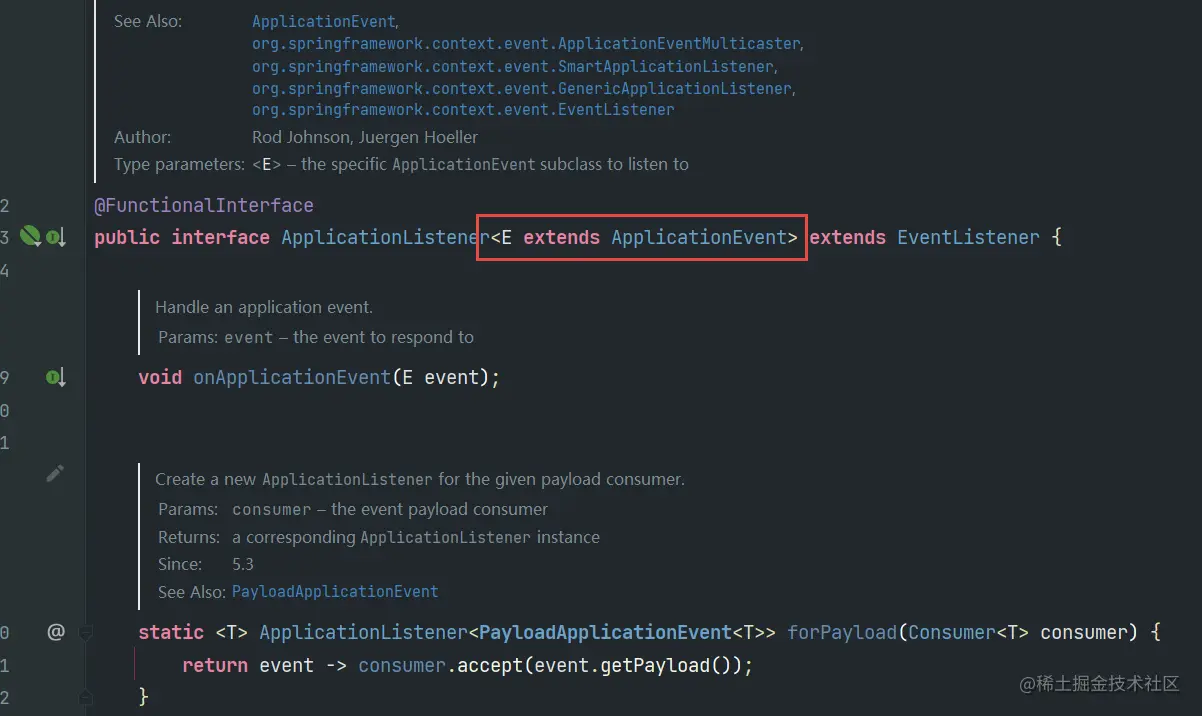Click the onApplicationEvent method name
The image size is (1202, 716).
pos(291,378)
